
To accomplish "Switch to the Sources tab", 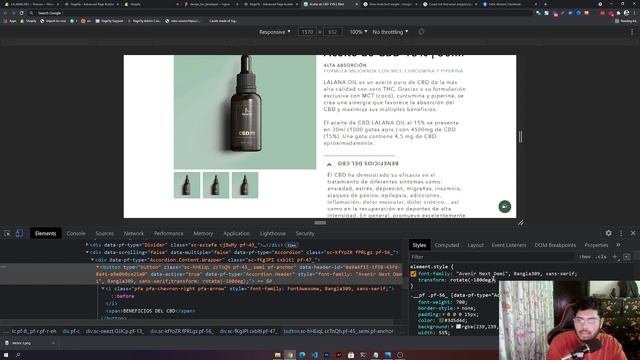I will (104, 233).
